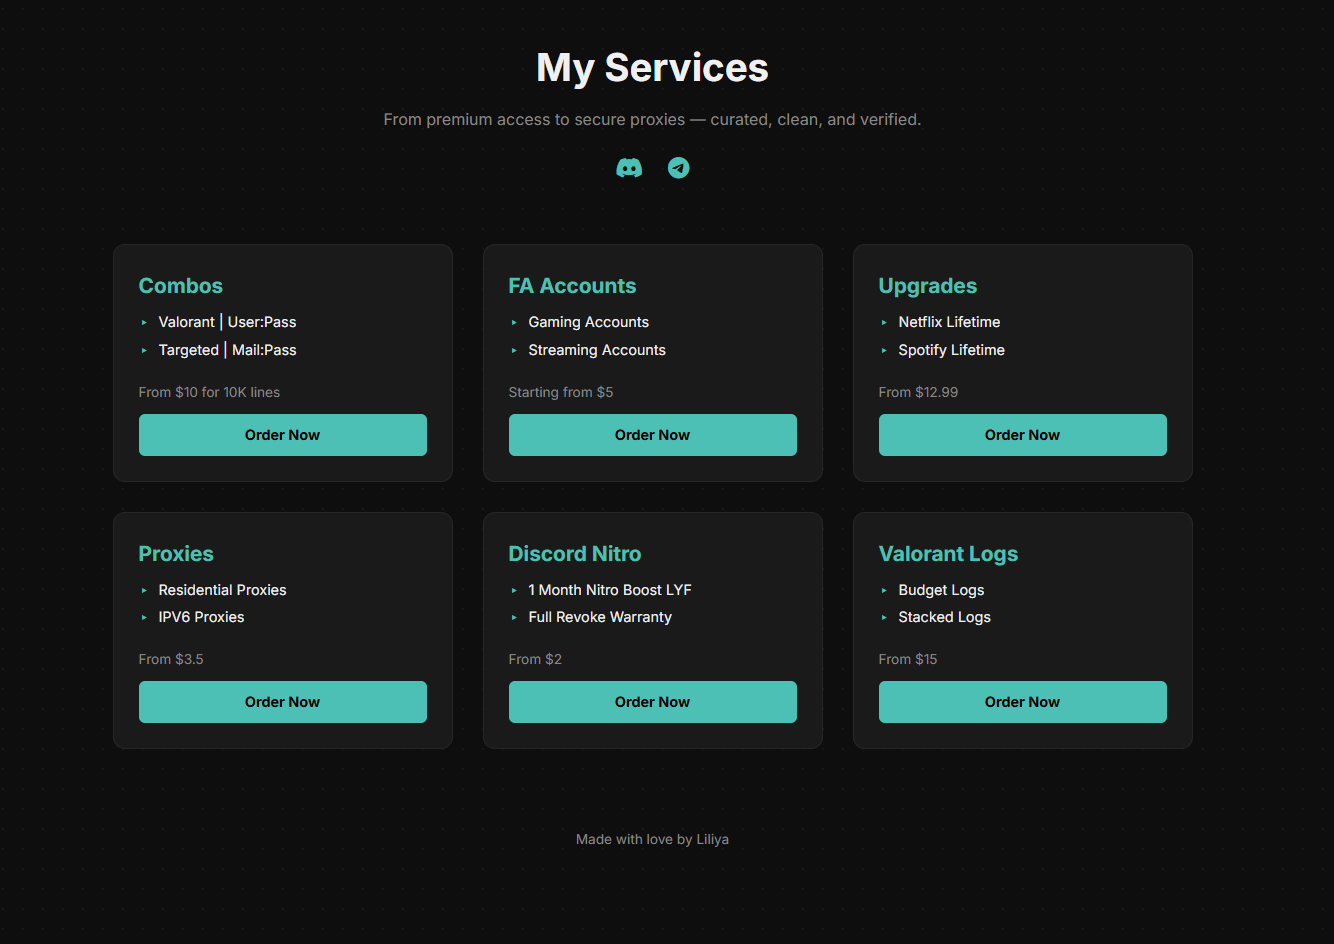Click the 'My Services' heading
Screen dimensions: 1334x944
pyautogui.click(x=653, y=68)
